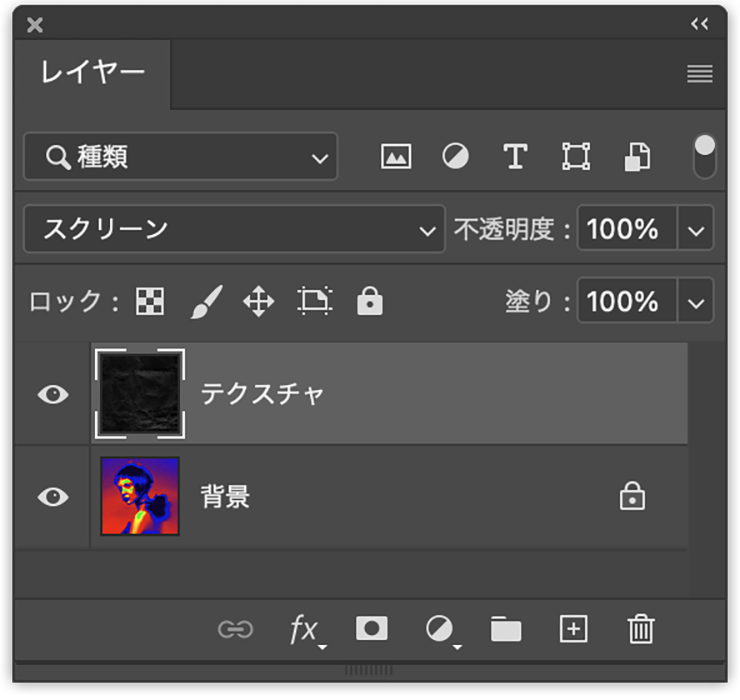Screen dimensions: 740x700
Task: Open the 種類 filter type dropdown
Action: pyautogui.click(x=181, y=157)
